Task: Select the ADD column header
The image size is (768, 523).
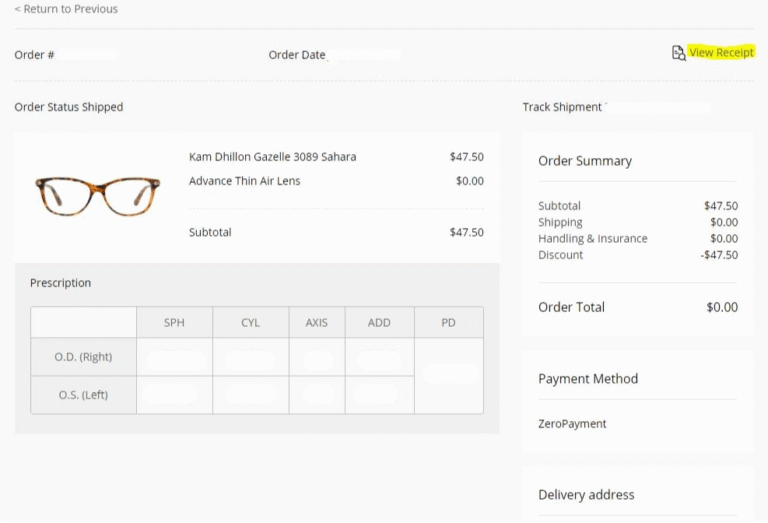Action: 380,323
